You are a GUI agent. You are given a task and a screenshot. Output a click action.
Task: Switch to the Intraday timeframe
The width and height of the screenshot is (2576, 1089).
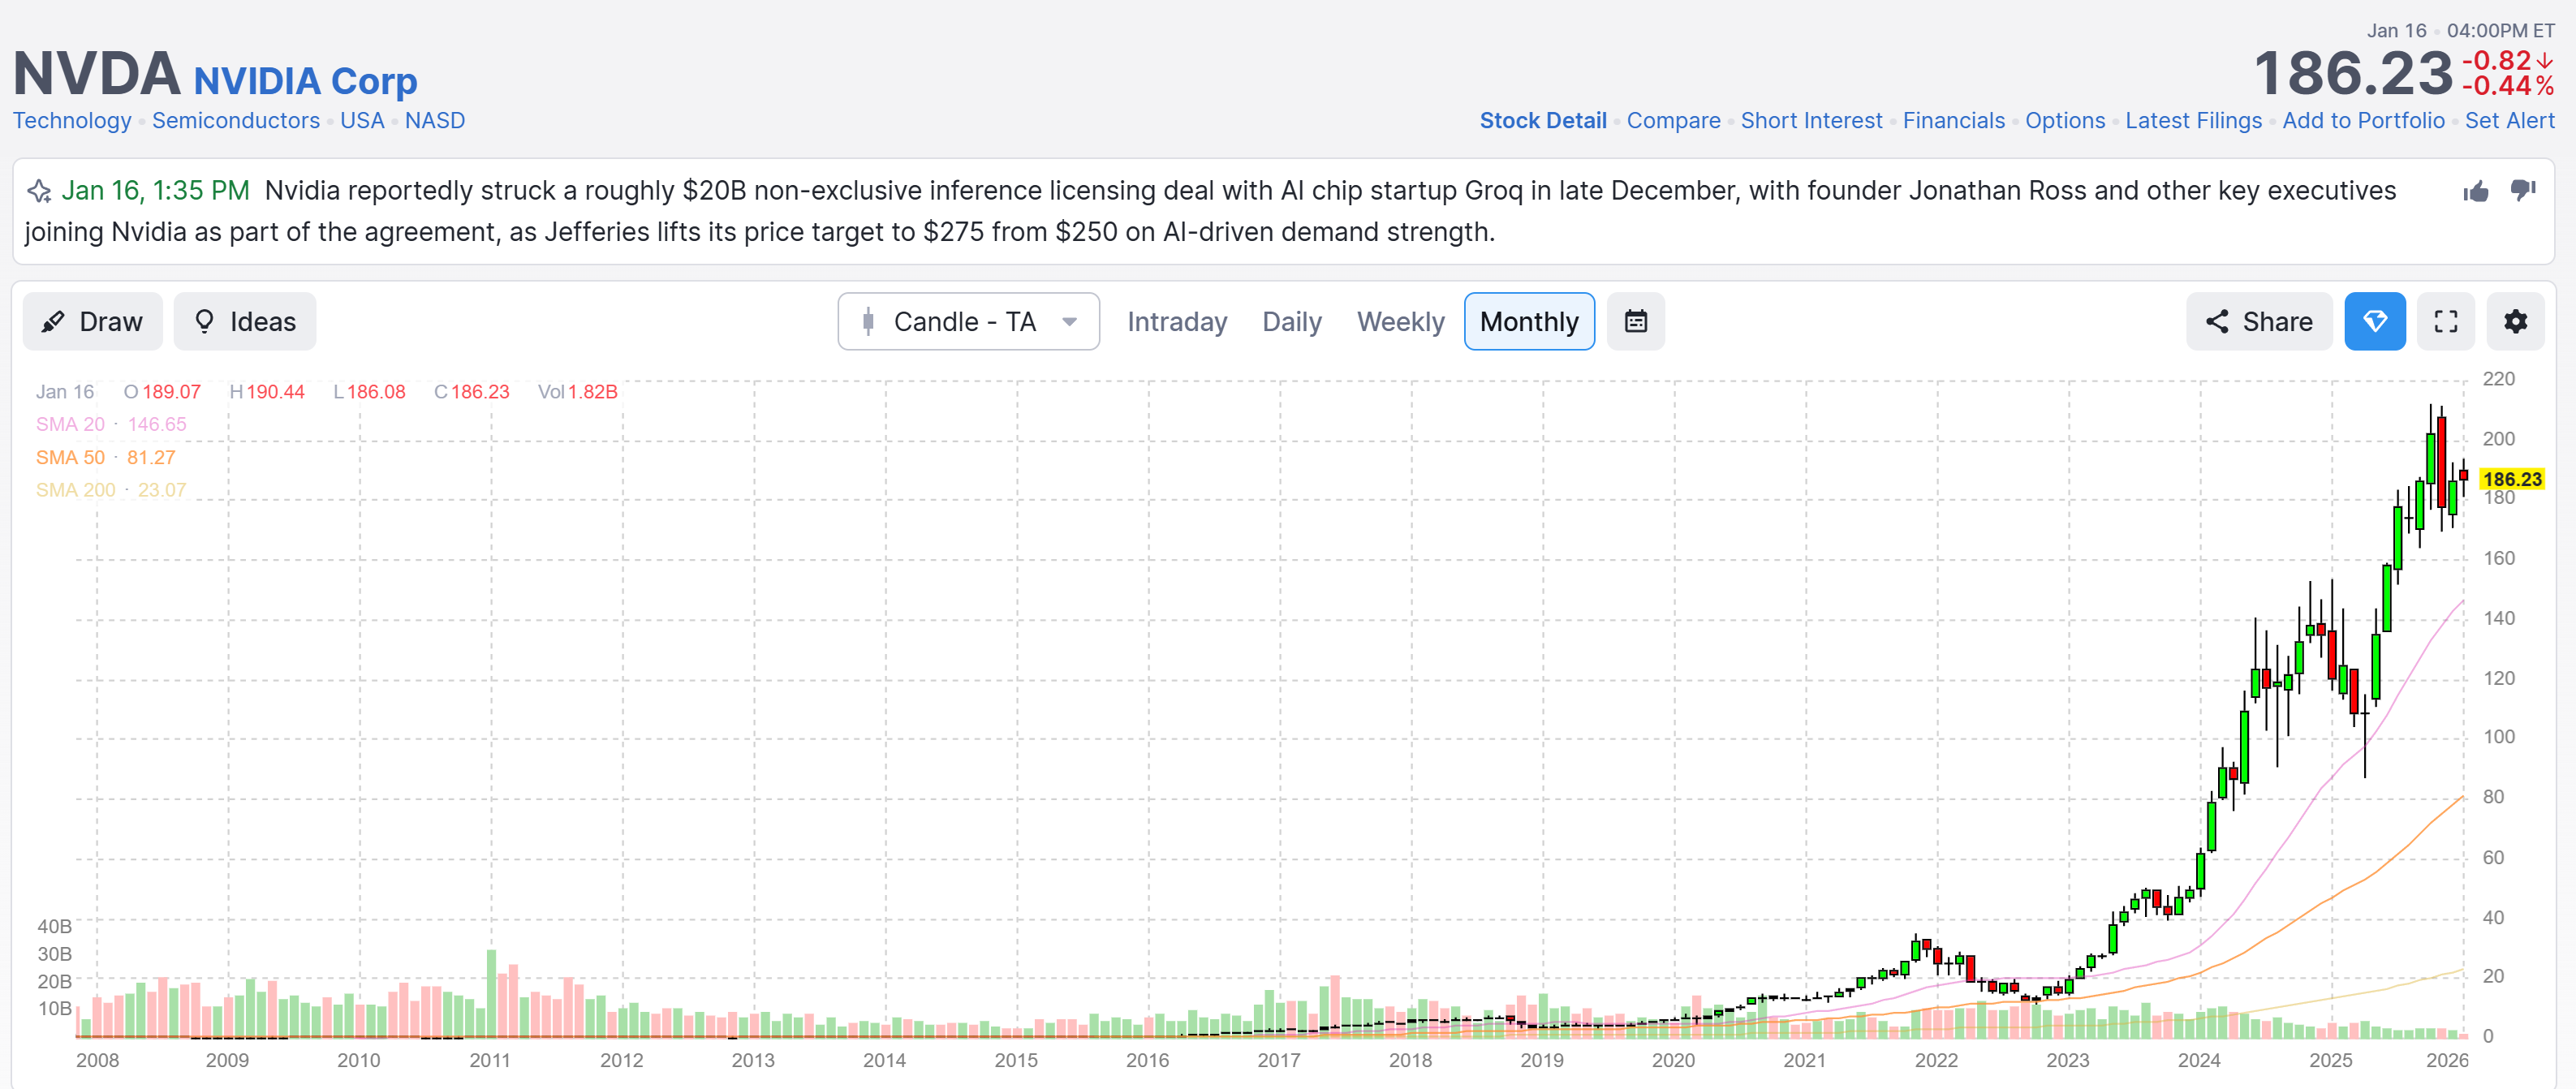tap(1176, 322)
